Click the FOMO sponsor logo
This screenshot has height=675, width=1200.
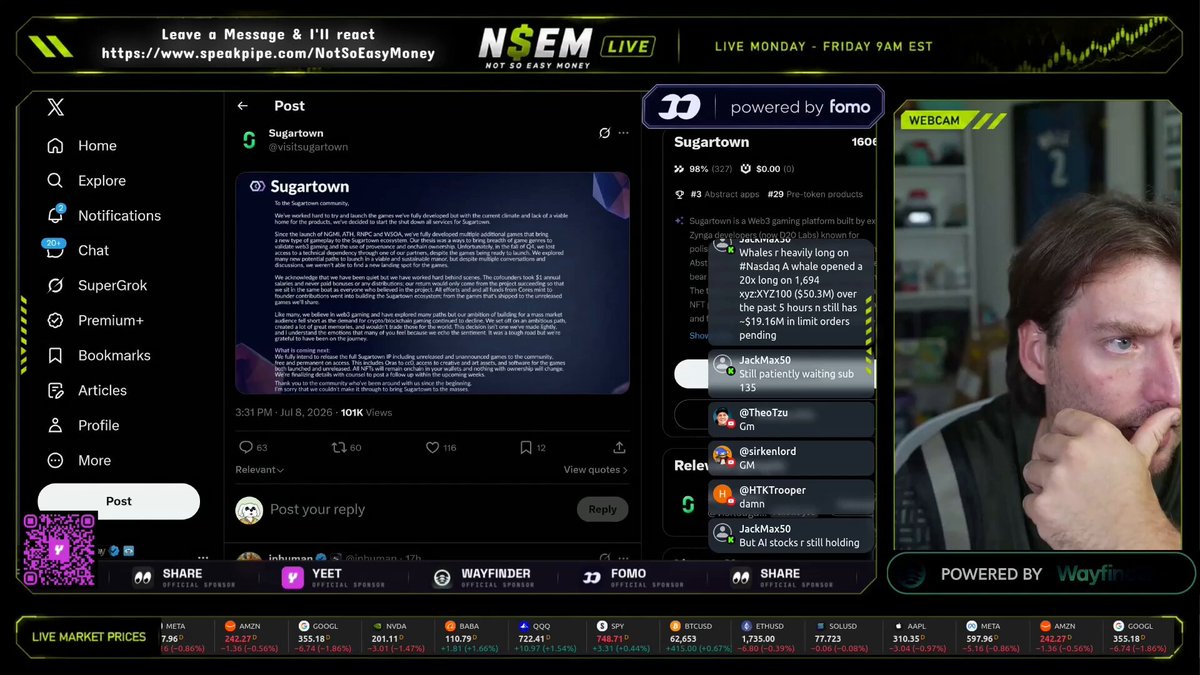tap(591, 577)
